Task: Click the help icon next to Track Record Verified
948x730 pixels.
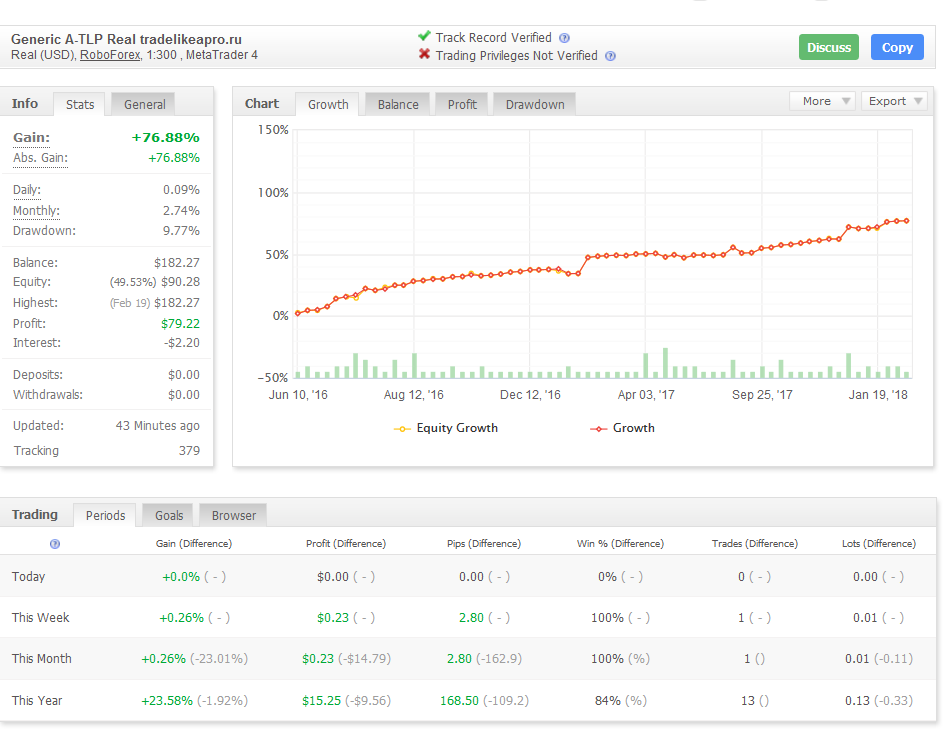Action: pos(564,38)
